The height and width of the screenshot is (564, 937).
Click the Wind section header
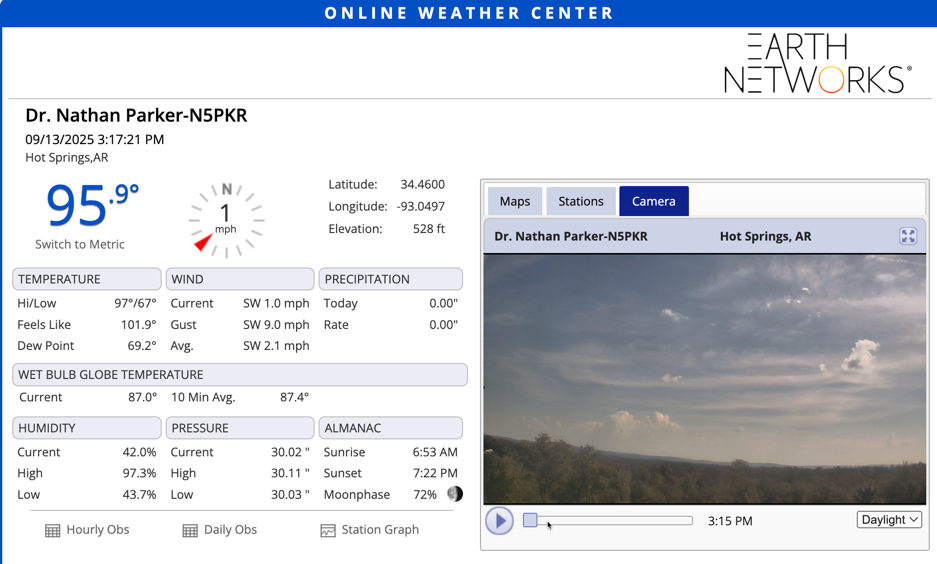point(239,279)
